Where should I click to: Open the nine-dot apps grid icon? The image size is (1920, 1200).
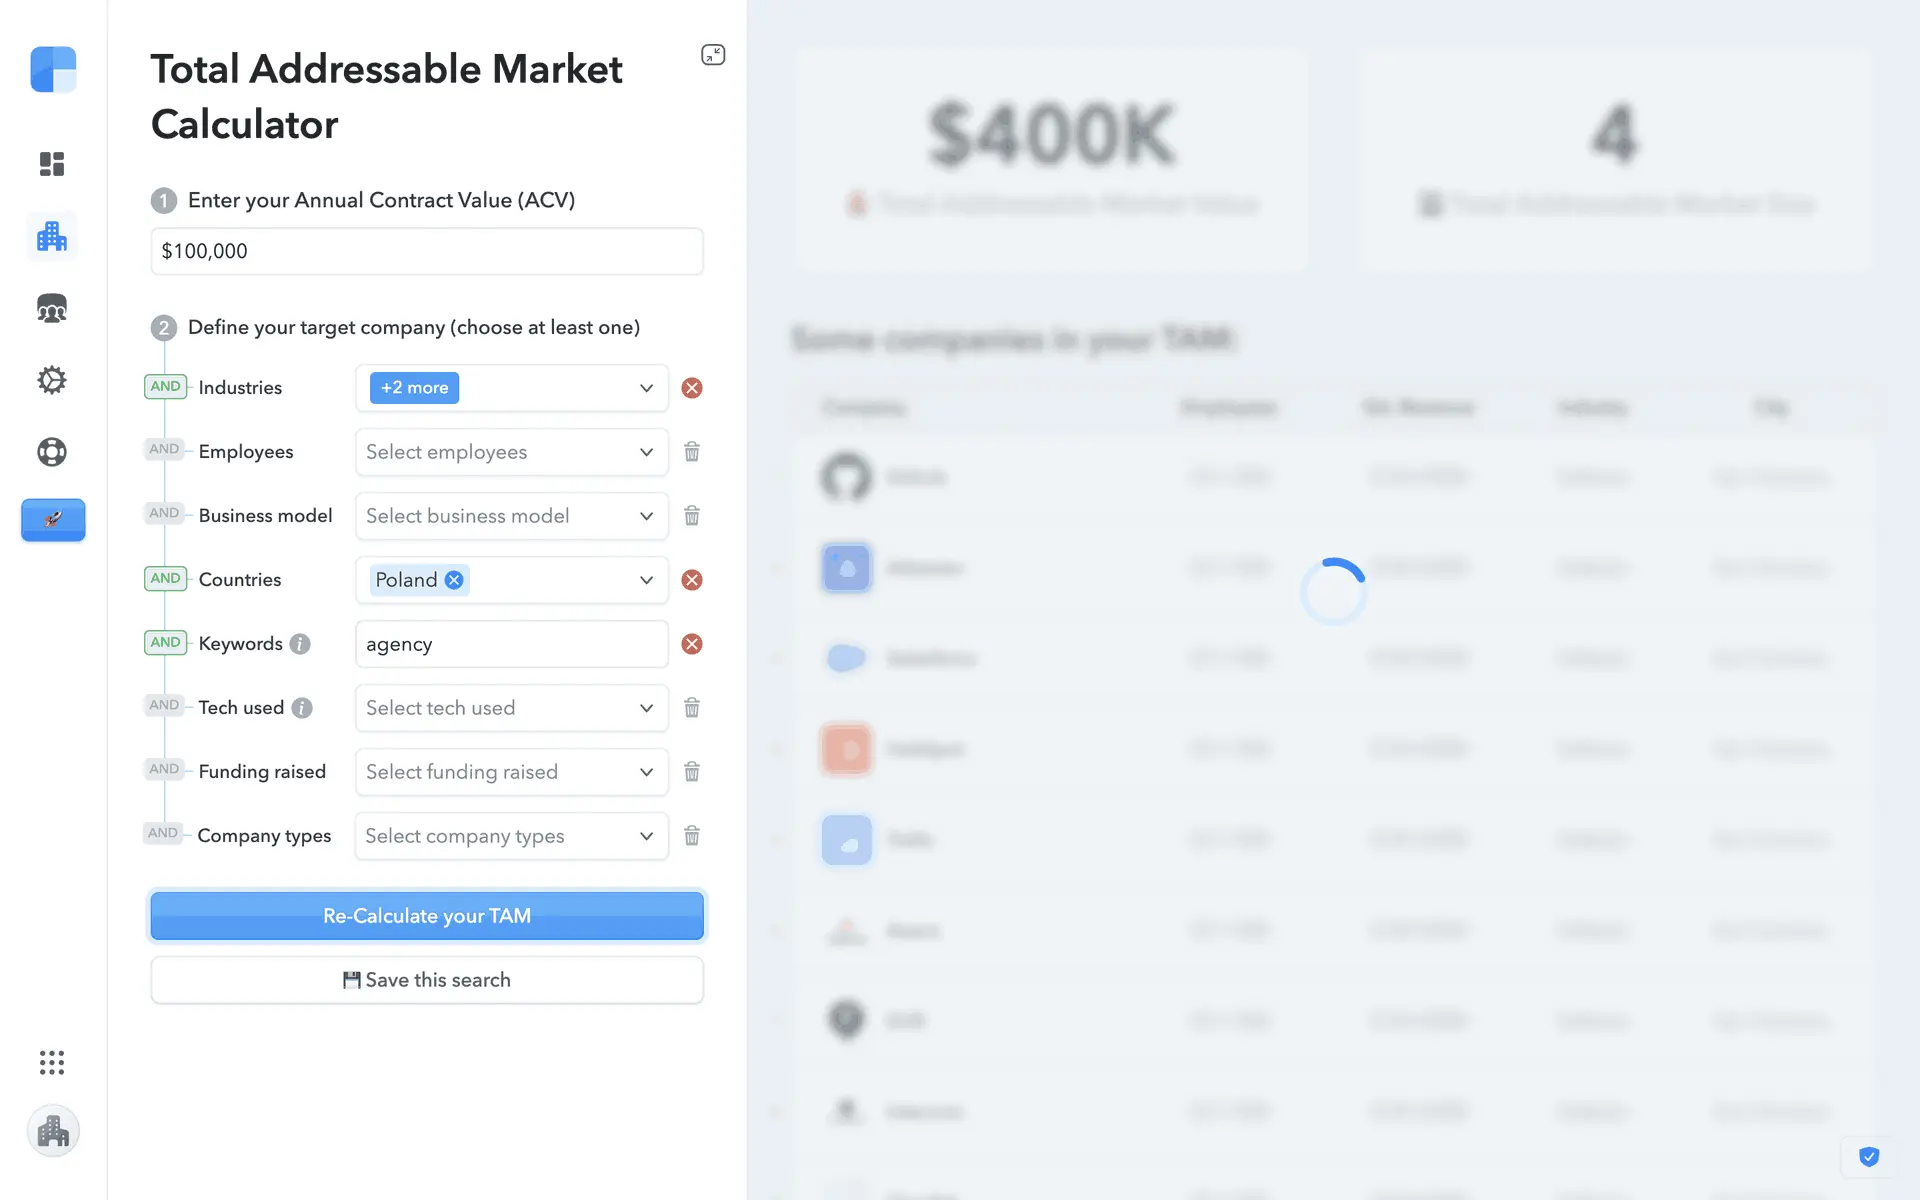[x=52, y=1062]
